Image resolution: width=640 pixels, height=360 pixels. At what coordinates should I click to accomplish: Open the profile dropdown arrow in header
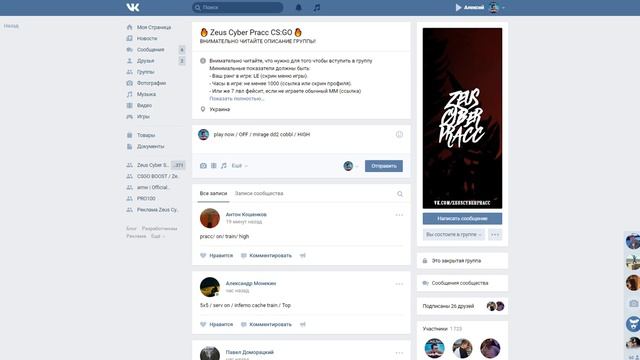503,8
